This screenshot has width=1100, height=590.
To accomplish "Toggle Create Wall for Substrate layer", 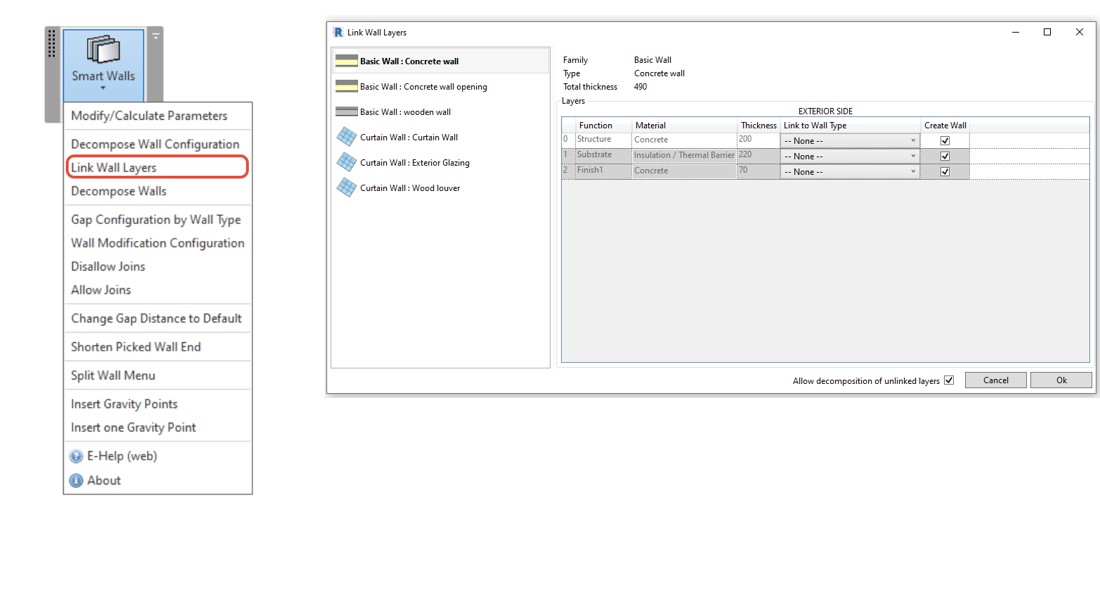I will pos(944,156).
